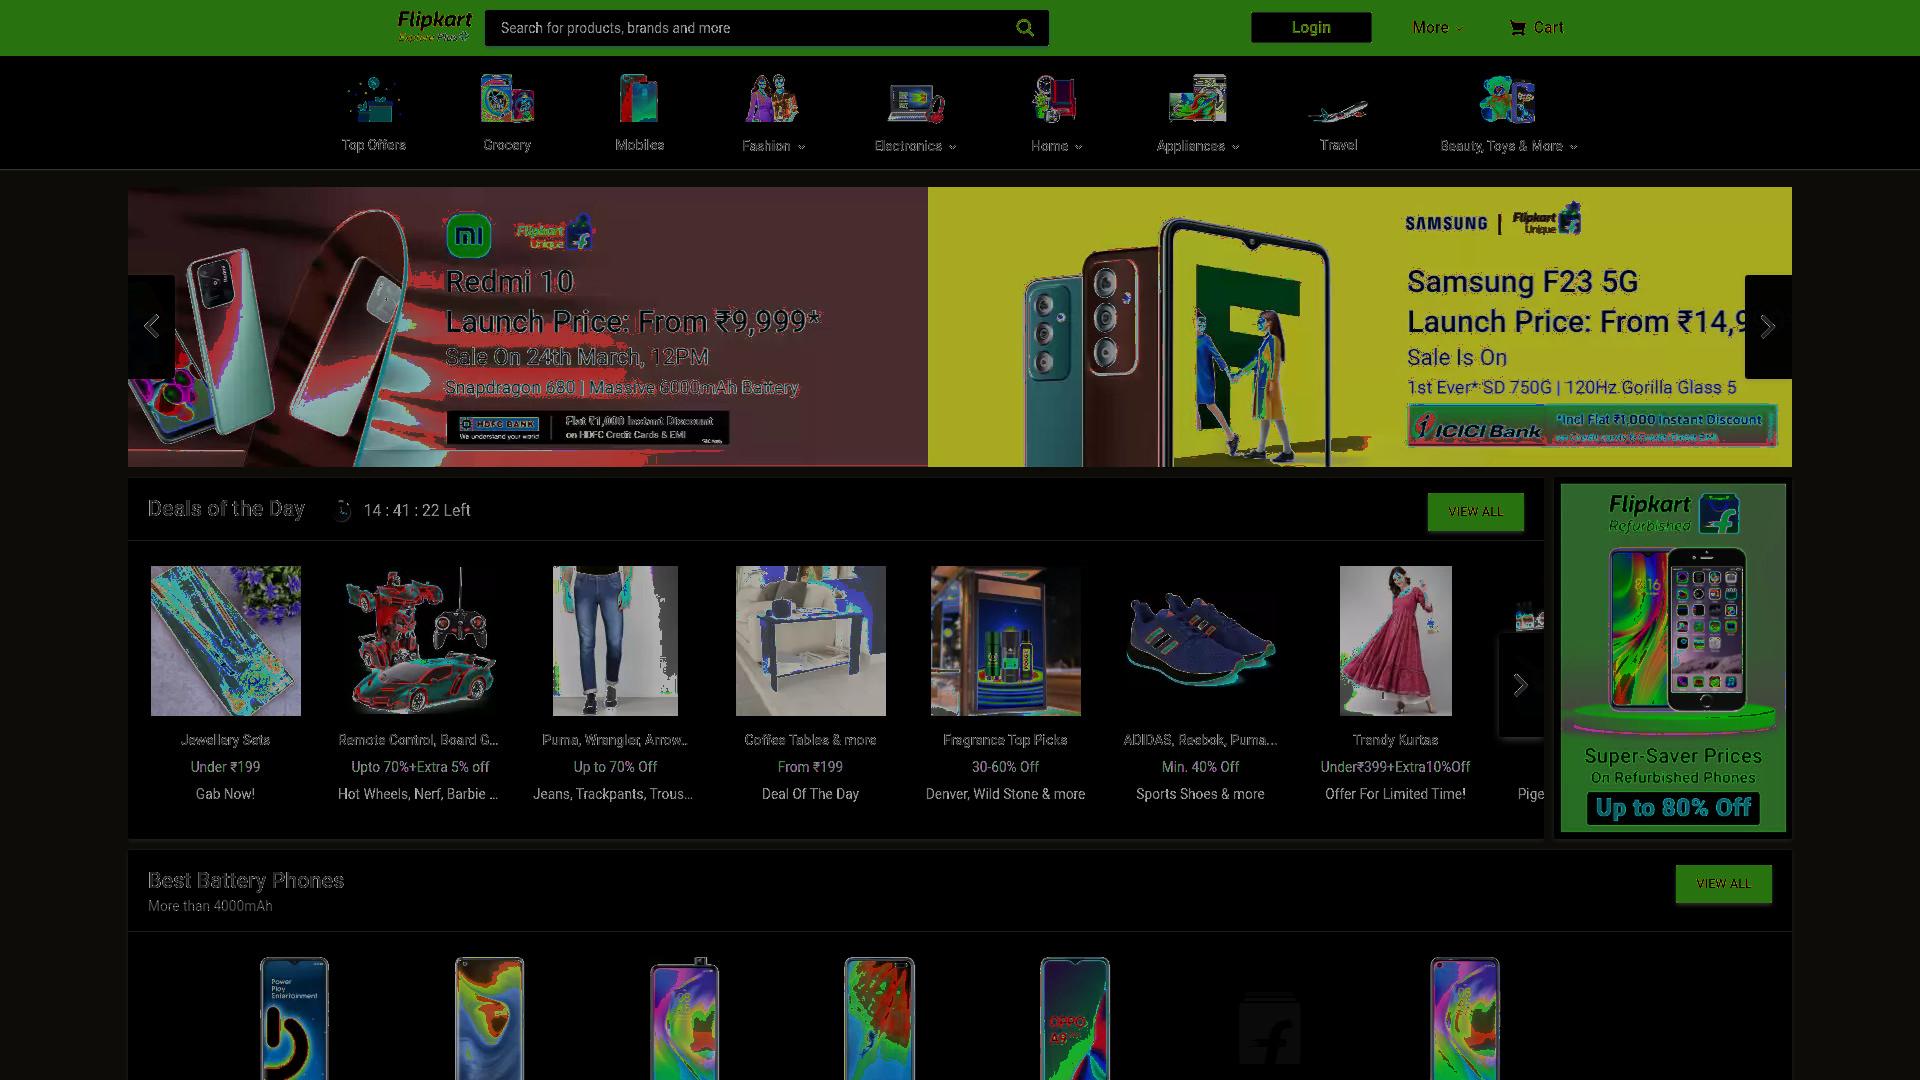Click the 'Best Battery Phones' heading

[x=246, y=881]
